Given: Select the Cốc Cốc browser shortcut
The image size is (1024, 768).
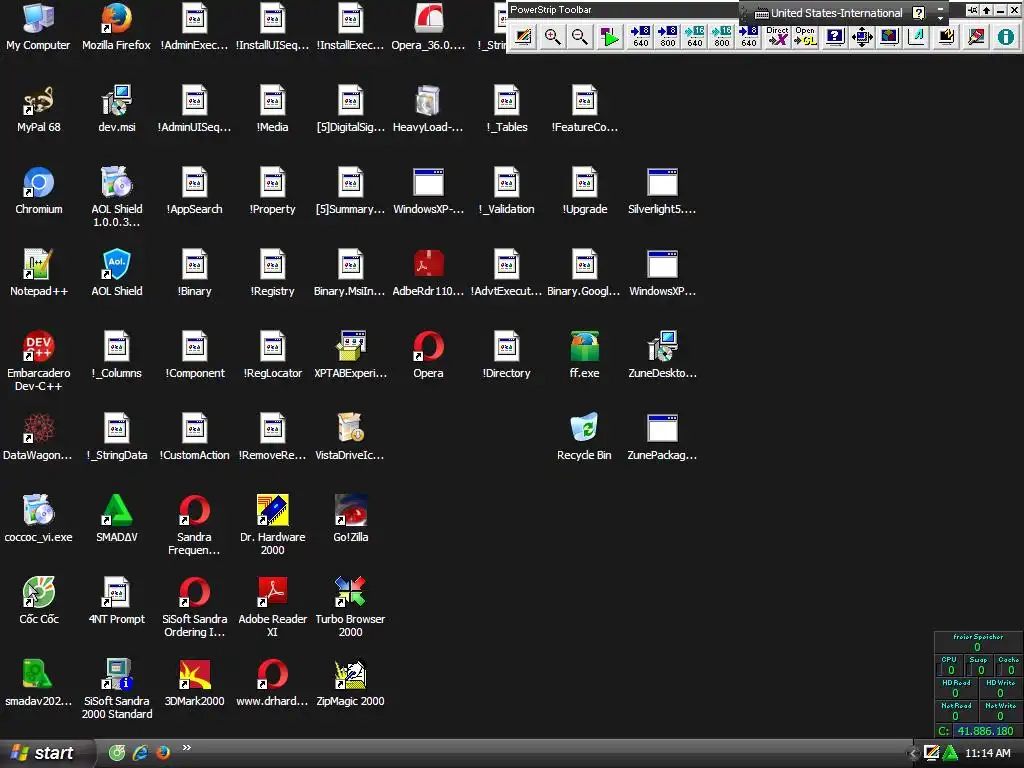Looking at the screenshot, I should [x=39, y=600].
